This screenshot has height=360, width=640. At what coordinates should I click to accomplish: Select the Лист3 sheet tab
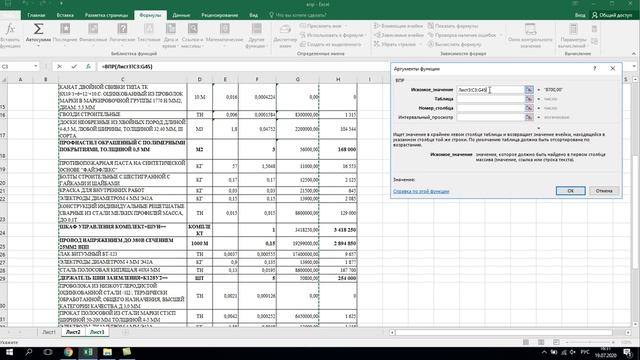[97, 332]
